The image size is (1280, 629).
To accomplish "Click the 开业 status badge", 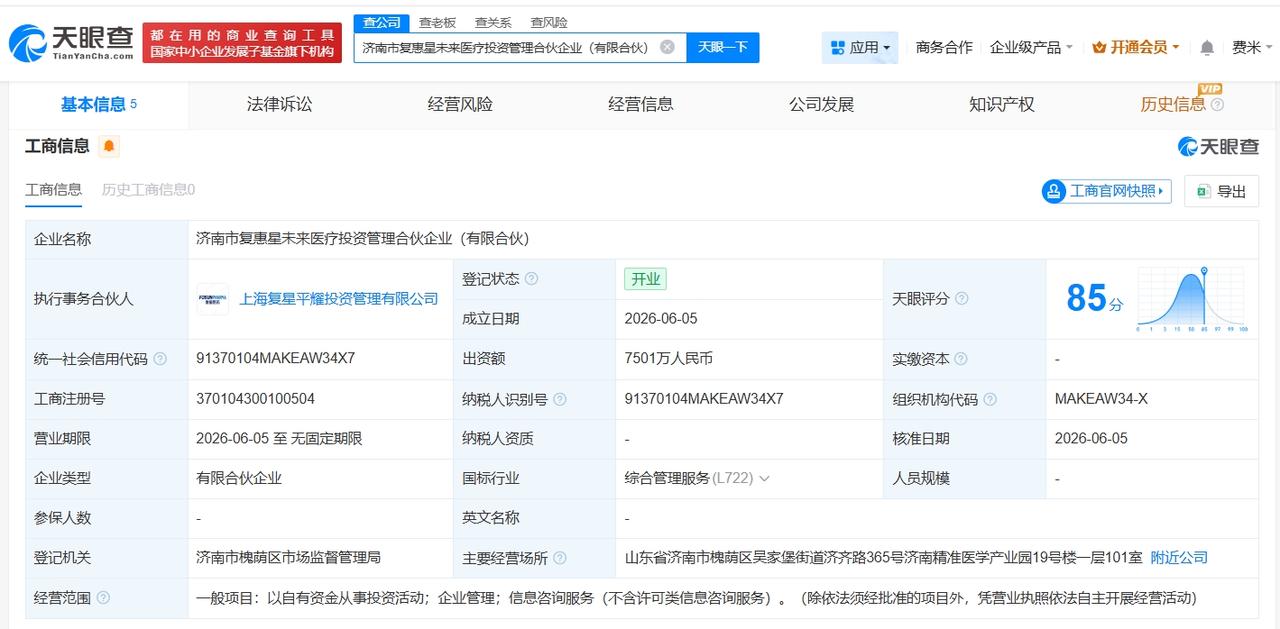I will (x=645, y=279).
